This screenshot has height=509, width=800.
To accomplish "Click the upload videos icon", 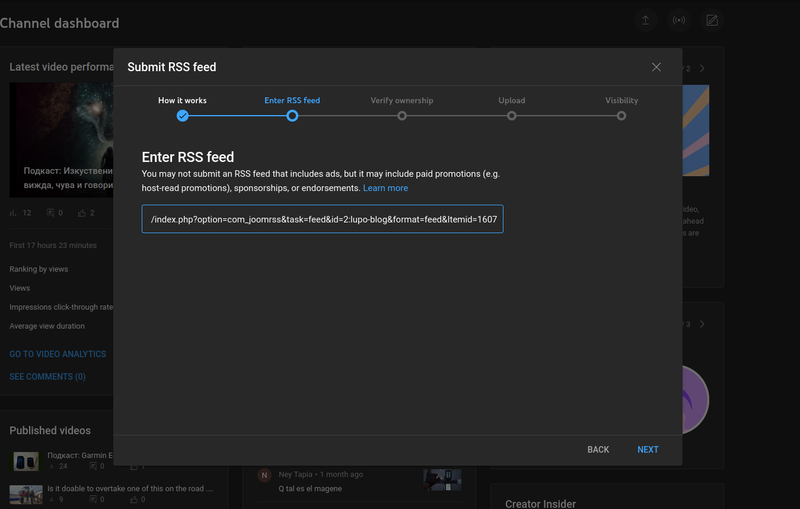I will point(646,20).
